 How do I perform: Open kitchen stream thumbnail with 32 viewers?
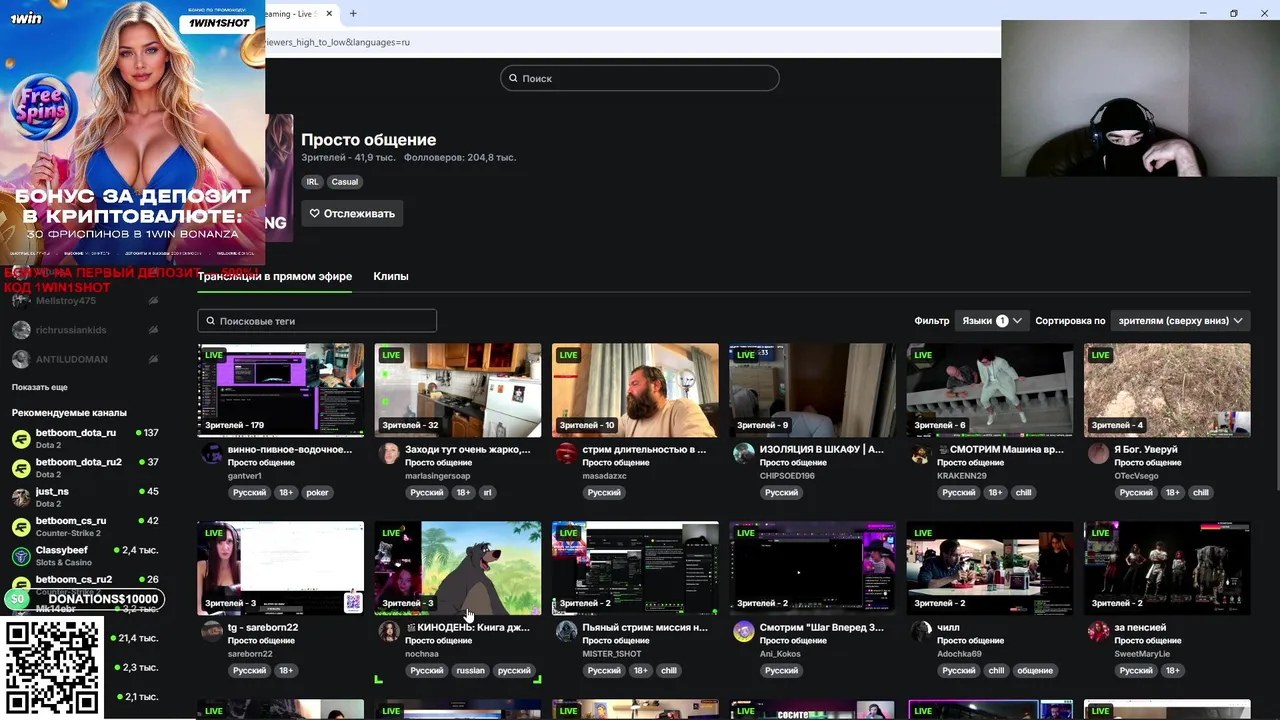point(458,390)
